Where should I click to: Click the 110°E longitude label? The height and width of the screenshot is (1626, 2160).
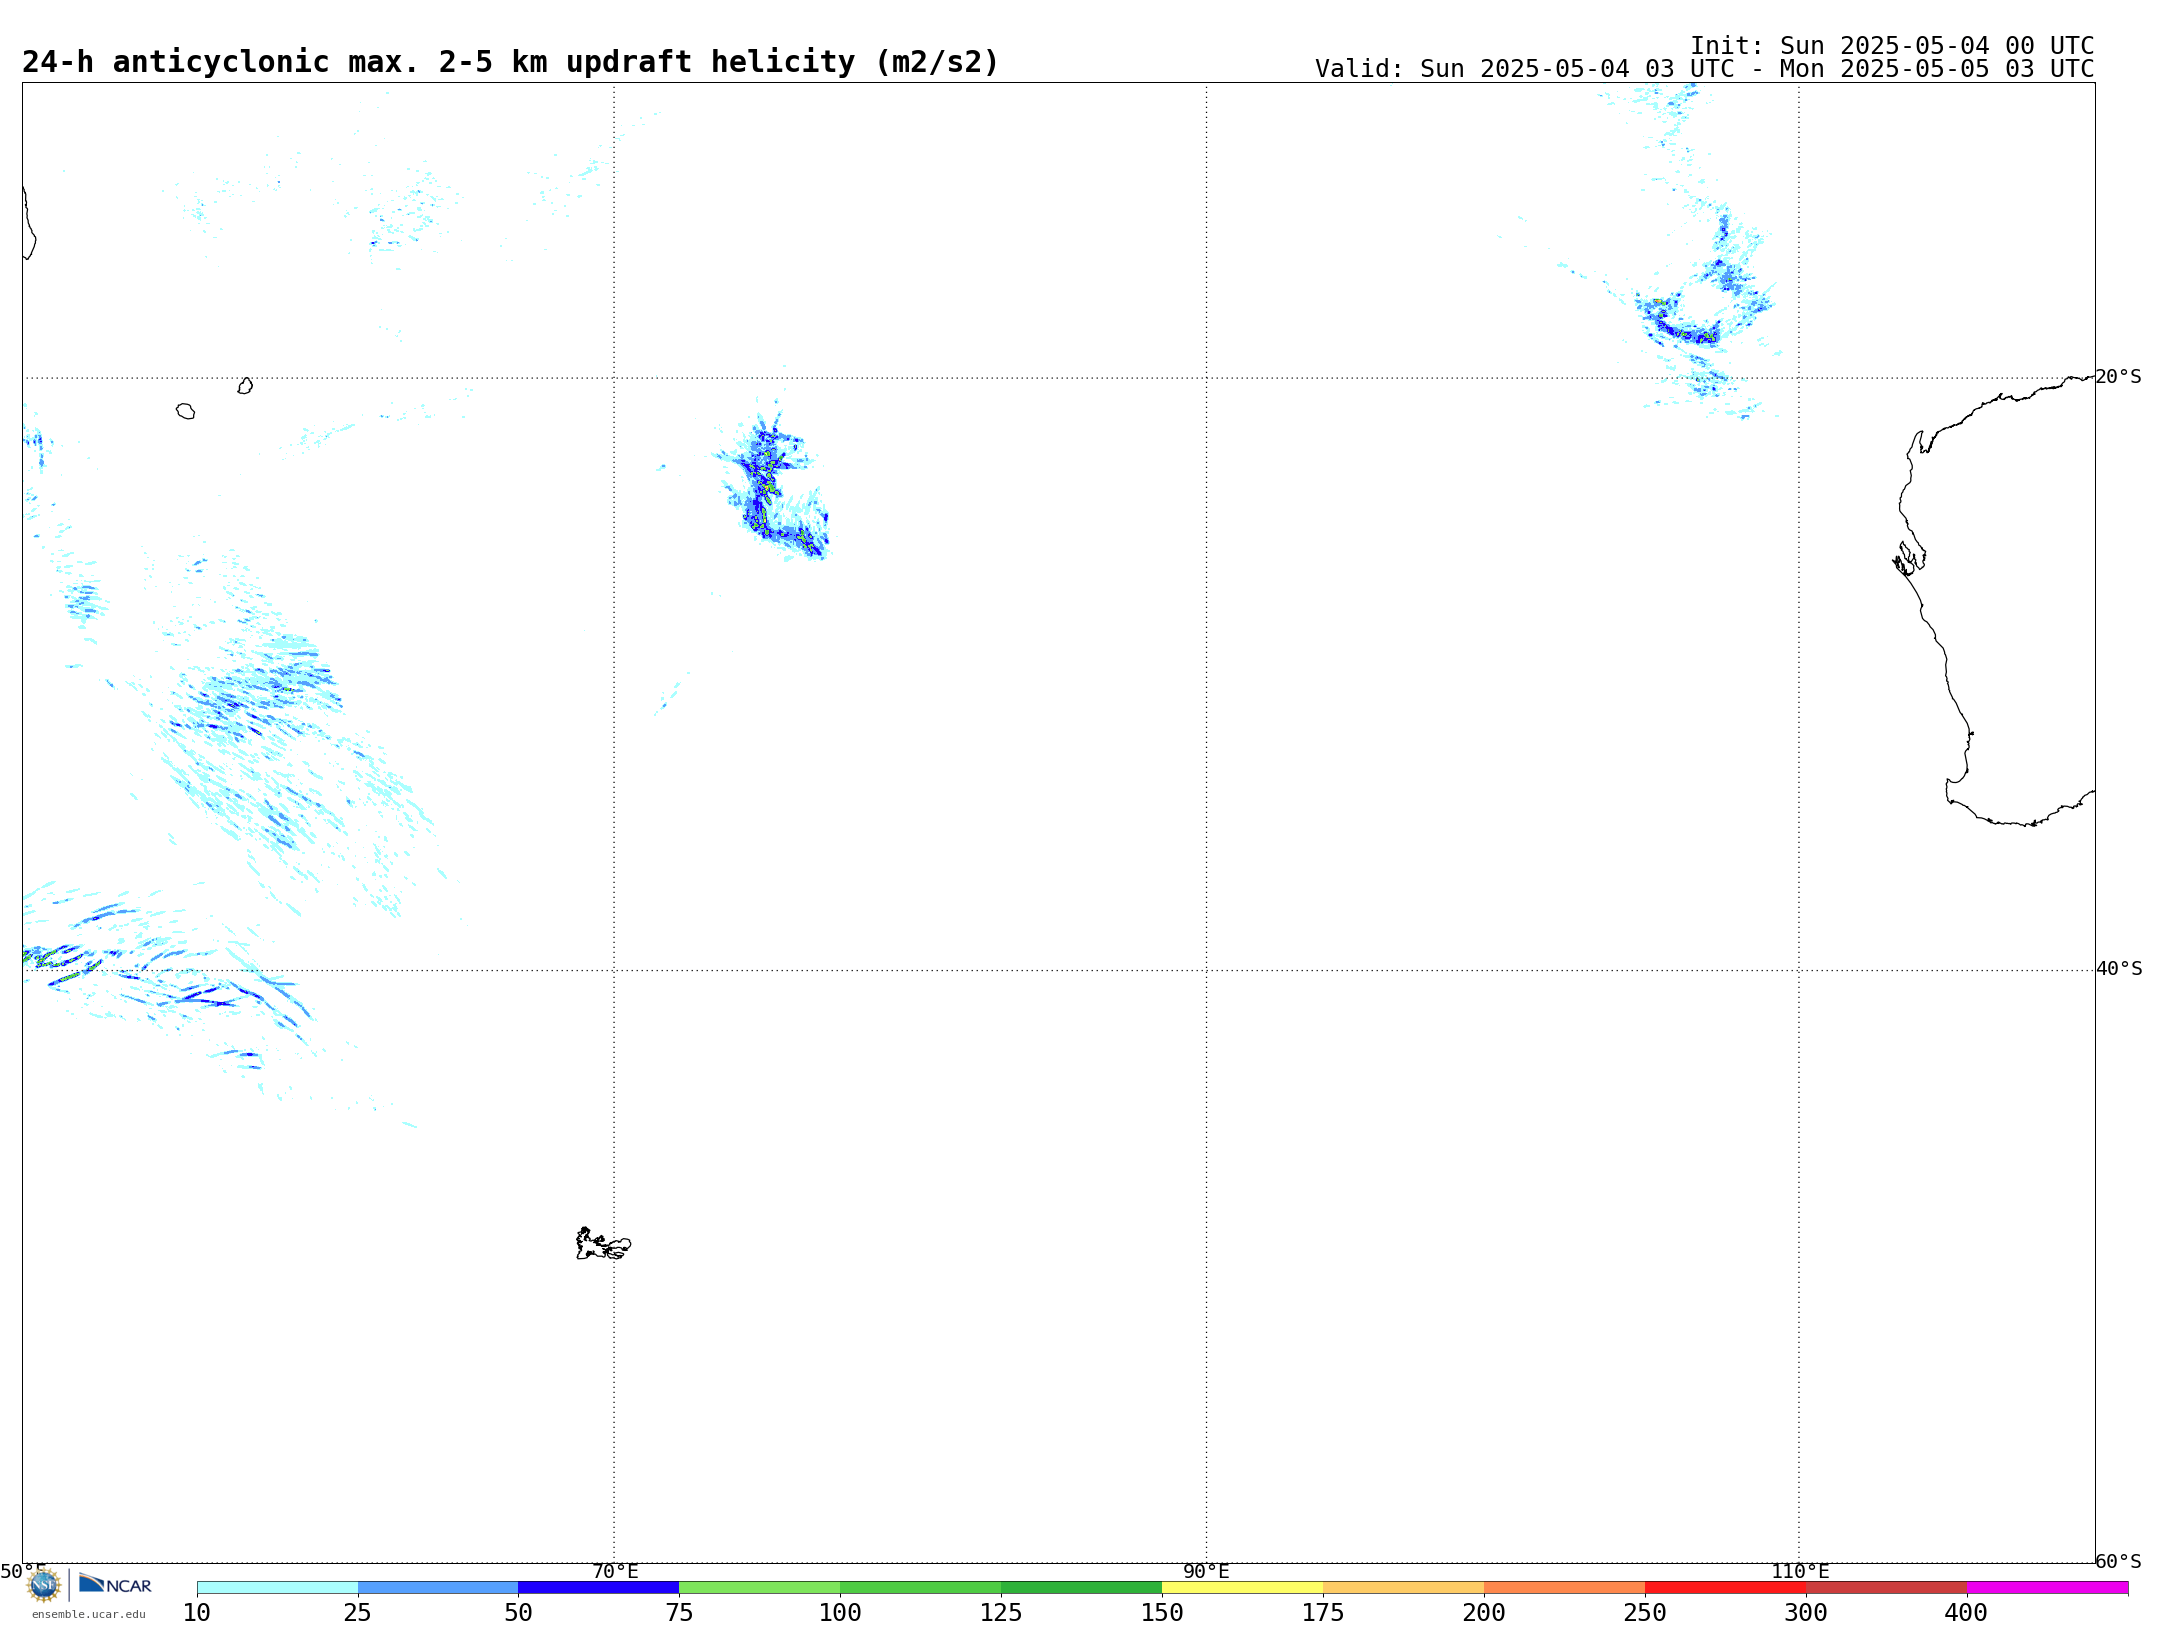pyautogui.click(x=1800, y=1571)
